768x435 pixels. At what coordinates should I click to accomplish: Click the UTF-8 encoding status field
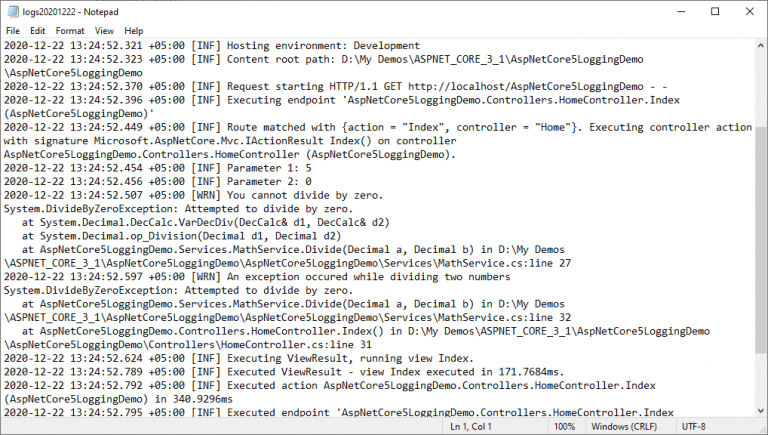point(694,427)
